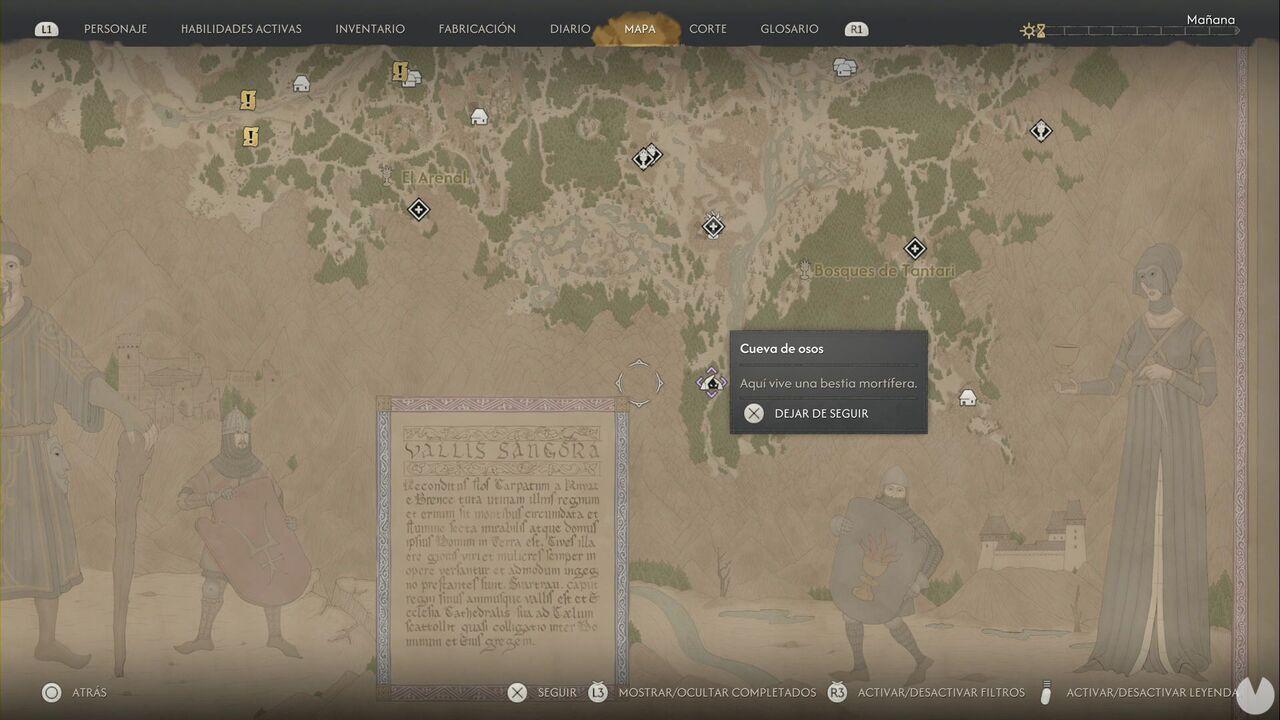Click the diamond marker below El Arenal

418,209
